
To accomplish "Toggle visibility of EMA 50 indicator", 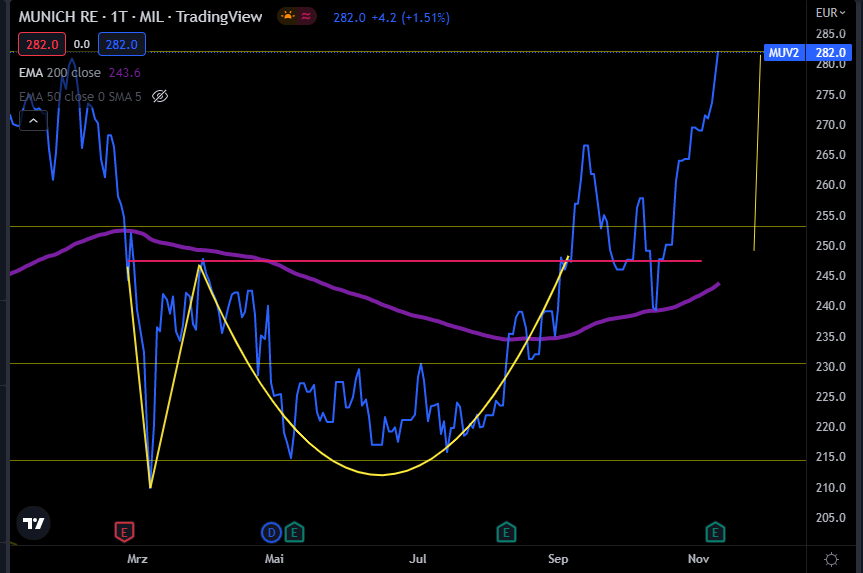I will [160, 96].
